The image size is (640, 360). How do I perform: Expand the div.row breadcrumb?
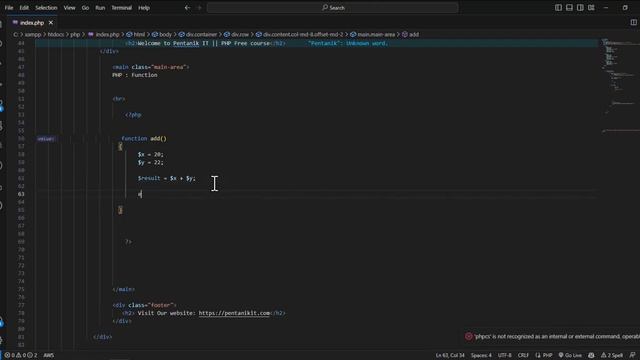[x=236, y=34]
